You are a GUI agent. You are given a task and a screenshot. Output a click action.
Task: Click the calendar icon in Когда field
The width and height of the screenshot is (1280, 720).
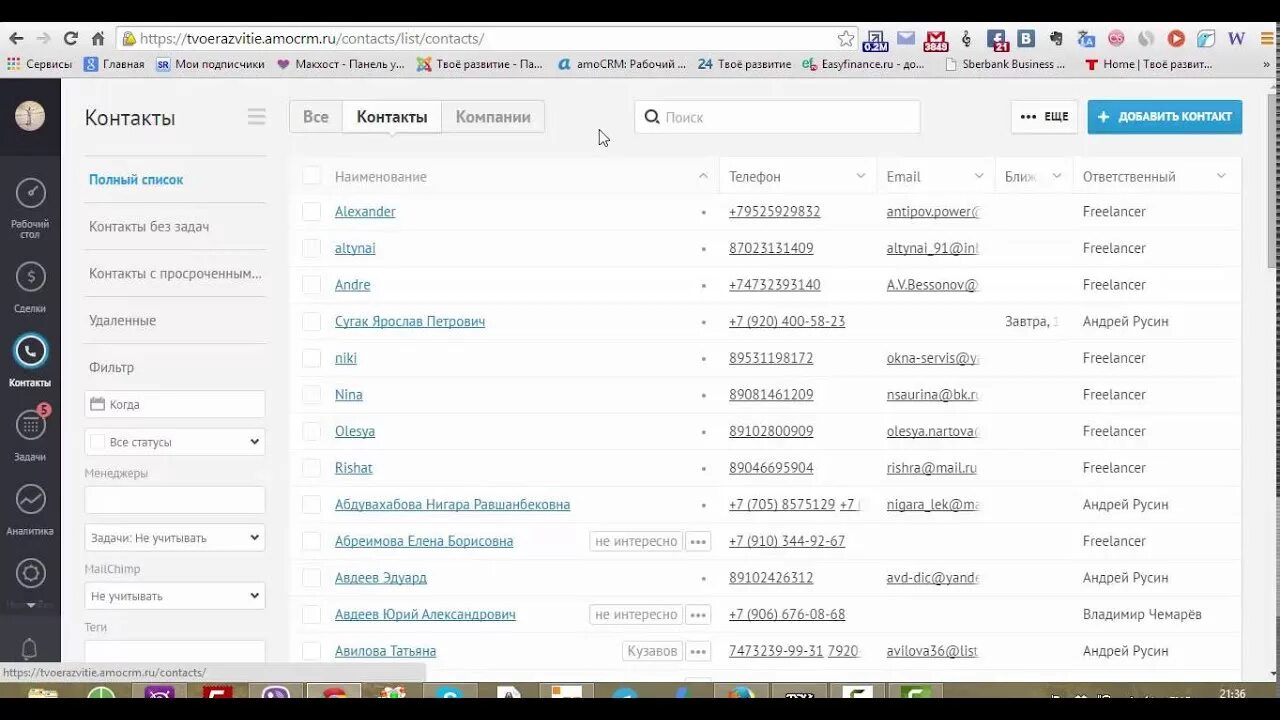pyautogui.click(x=98, y=404)
